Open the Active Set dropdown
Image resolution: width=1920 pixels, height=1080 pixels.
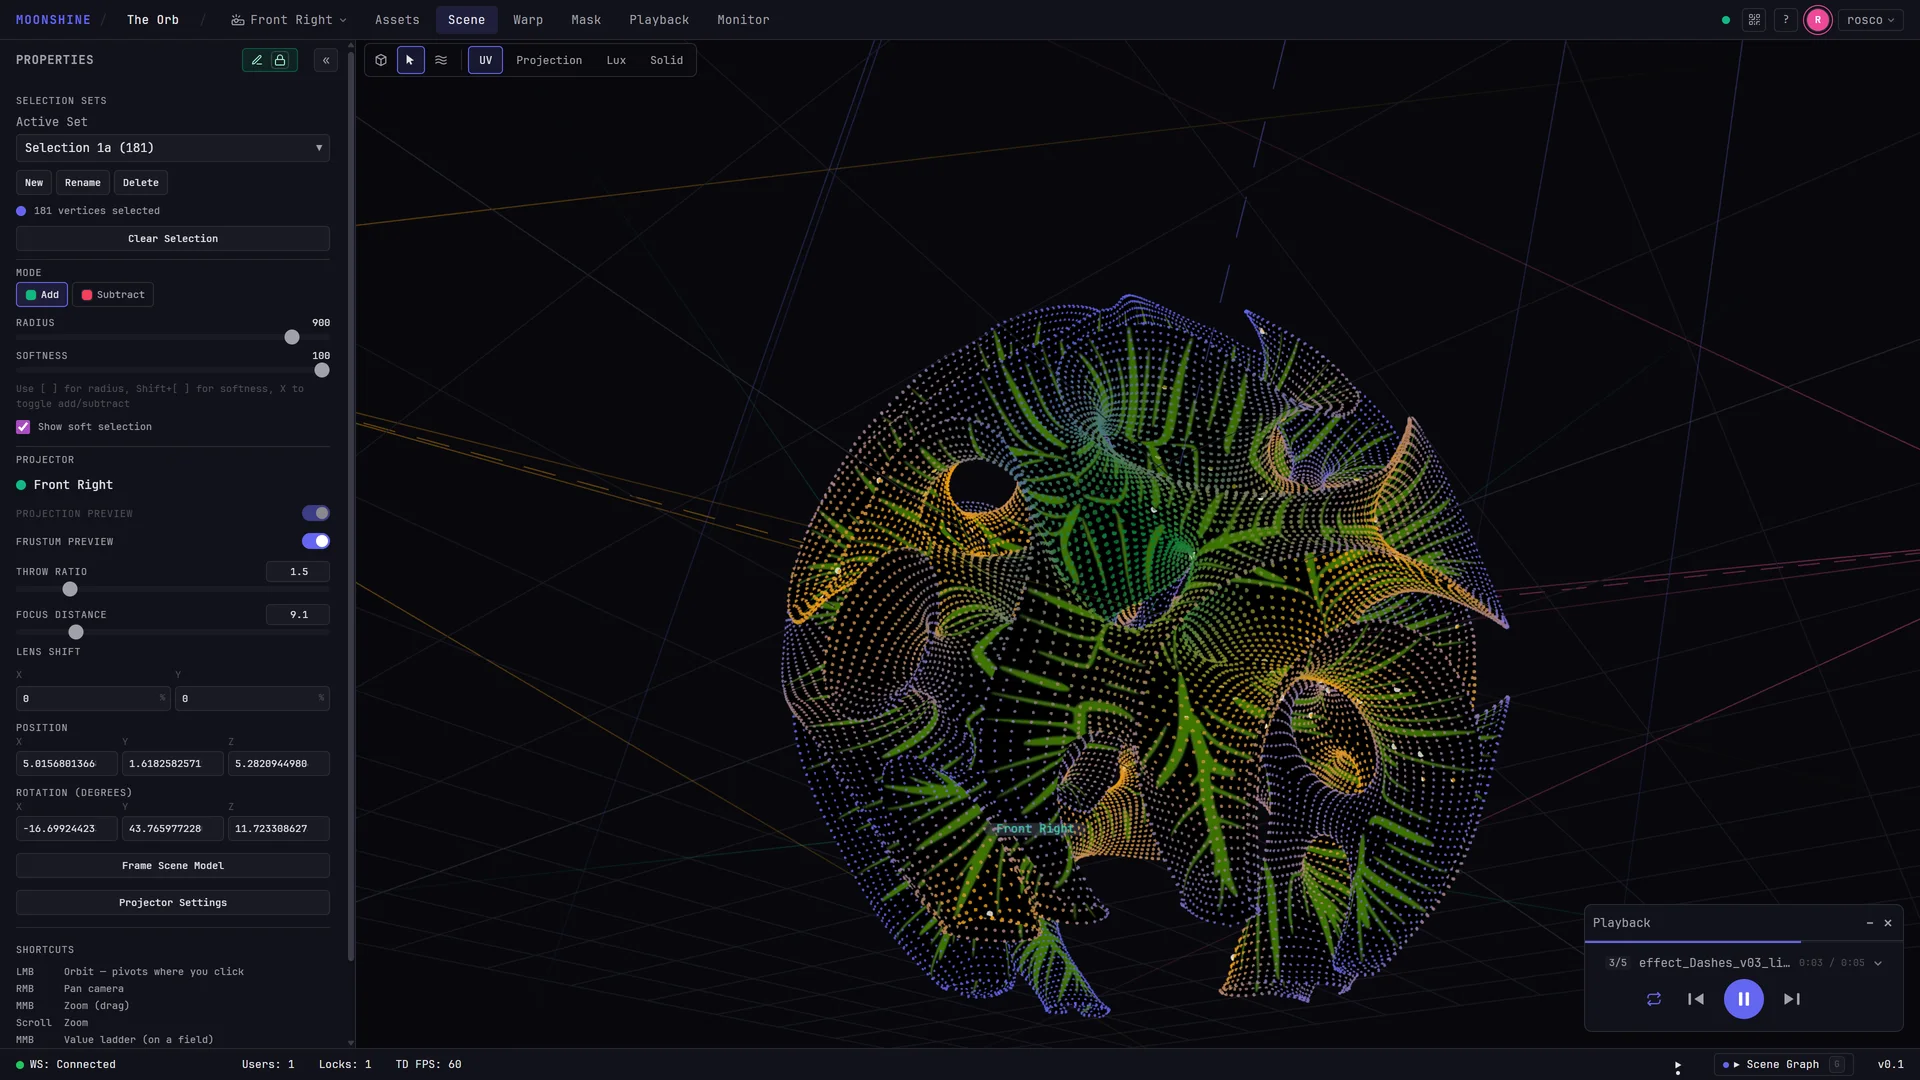(173, 148)
